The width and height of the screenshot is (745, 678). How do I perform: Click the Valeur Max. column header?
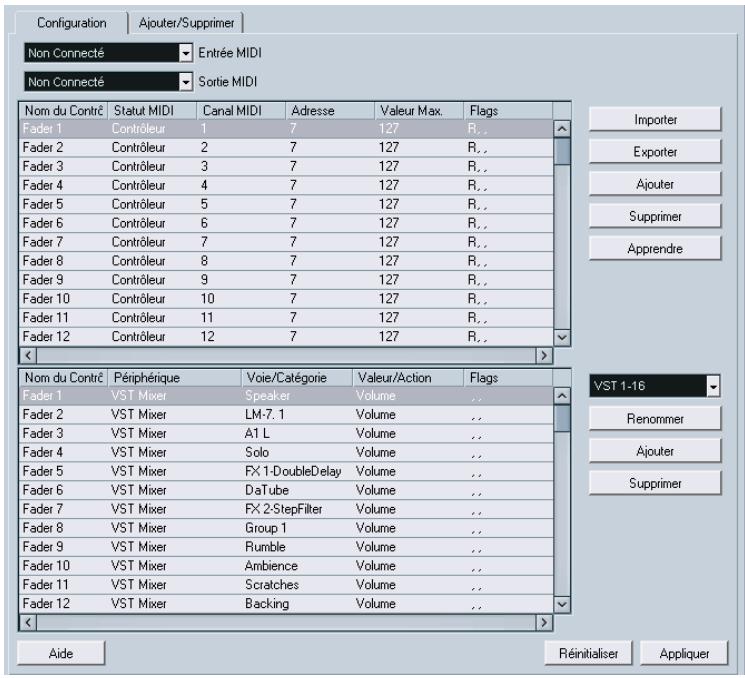click(419, 111)
